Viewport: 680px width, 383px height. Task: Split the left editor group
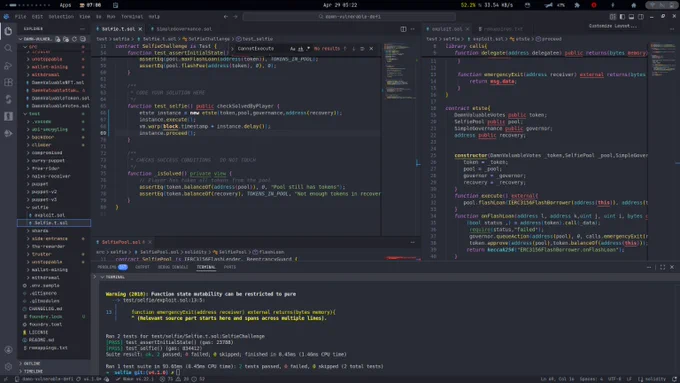point(403,29)
